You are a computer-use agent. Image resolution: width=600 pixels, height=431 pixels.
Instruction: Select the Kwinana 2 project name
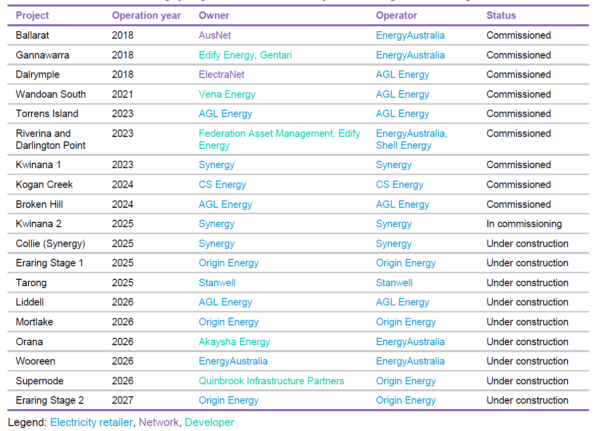pos(39,224)
